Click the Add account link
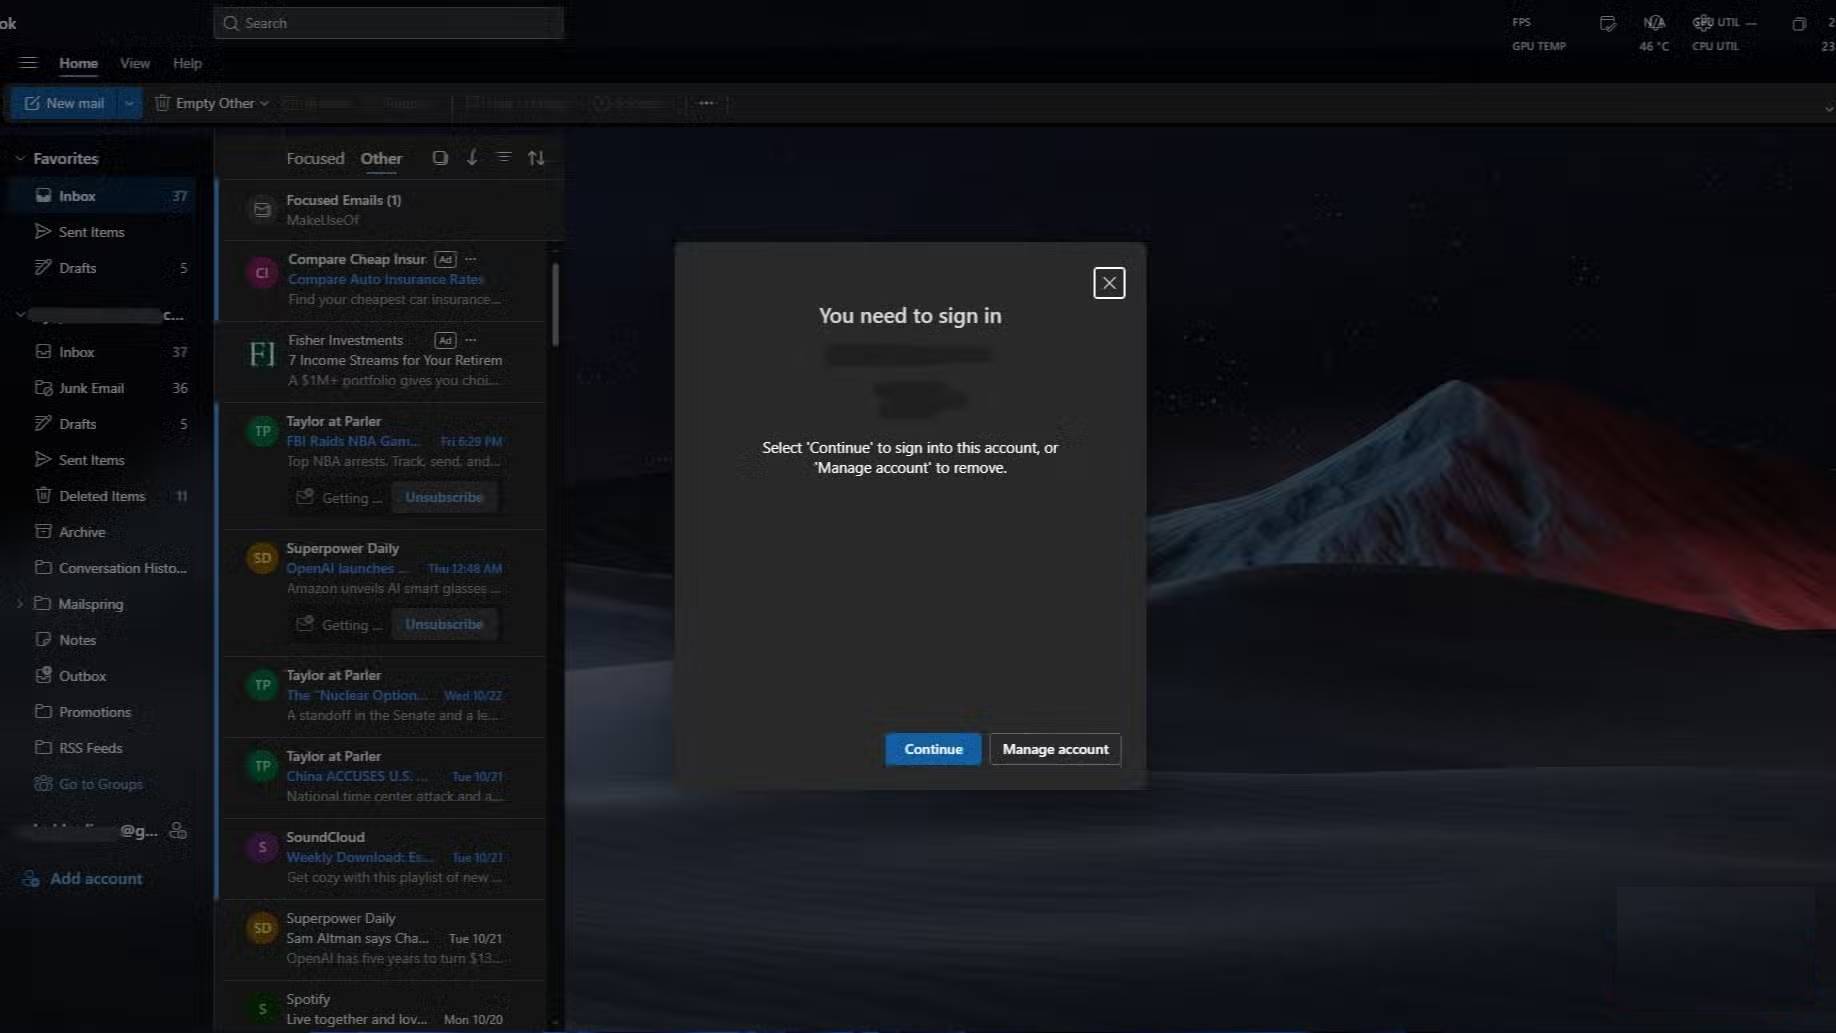This screenshot has height=1033, width=1836. click(84, 878)
